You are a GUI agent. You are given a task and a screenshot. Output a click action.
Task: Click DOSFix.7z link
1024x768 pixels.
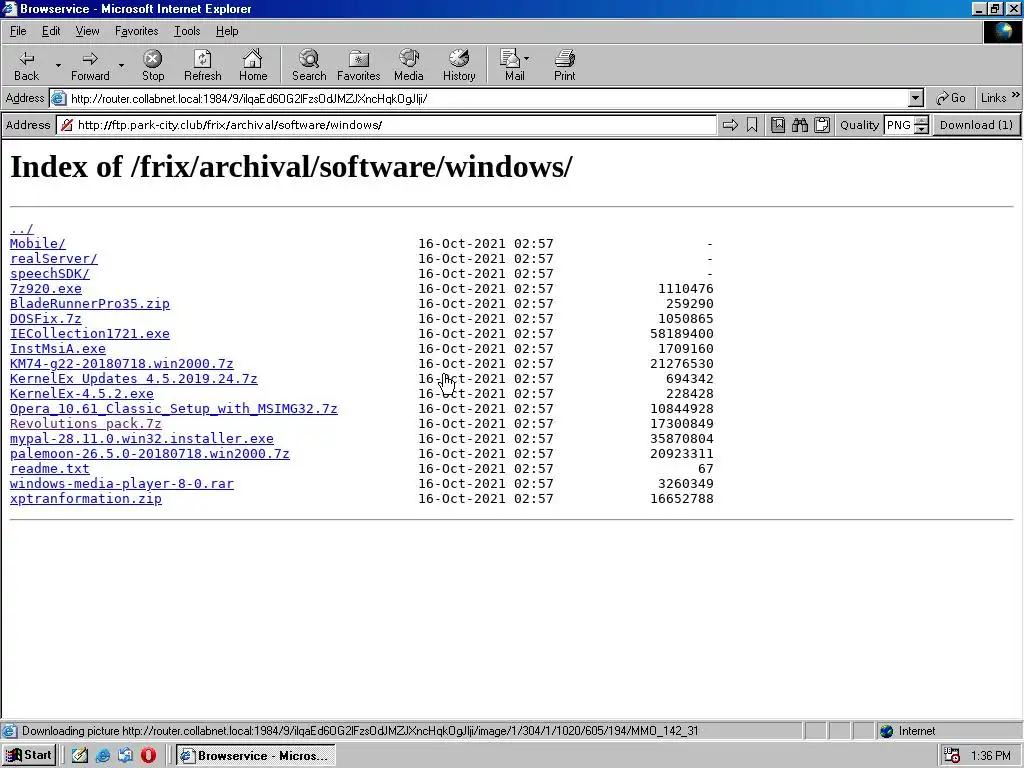click(46, 319)
